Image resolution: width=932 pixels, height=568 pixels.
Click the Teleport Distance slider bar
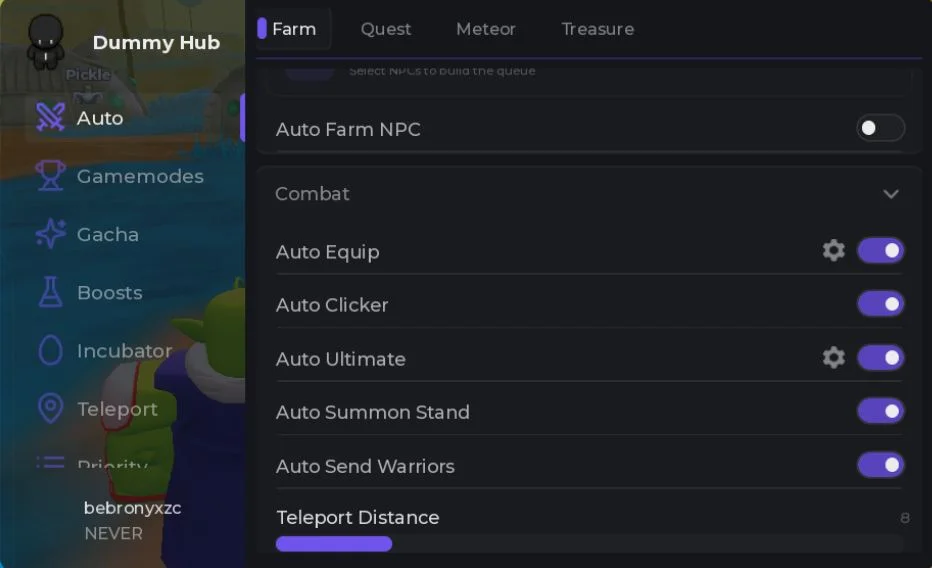click(589, 544)
